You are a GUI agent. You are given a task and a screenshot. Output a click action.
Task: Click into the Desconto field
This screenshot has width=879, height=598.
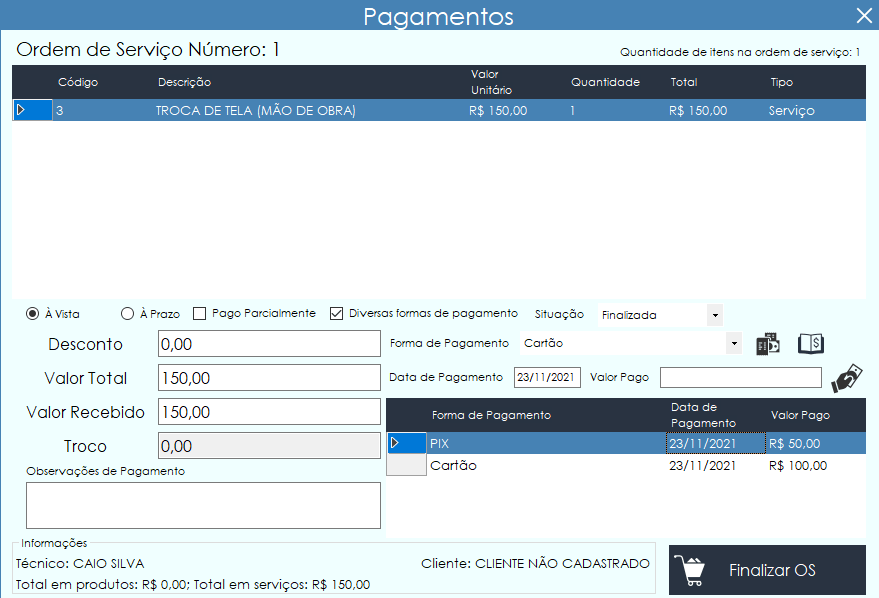[x=269, y=344]
